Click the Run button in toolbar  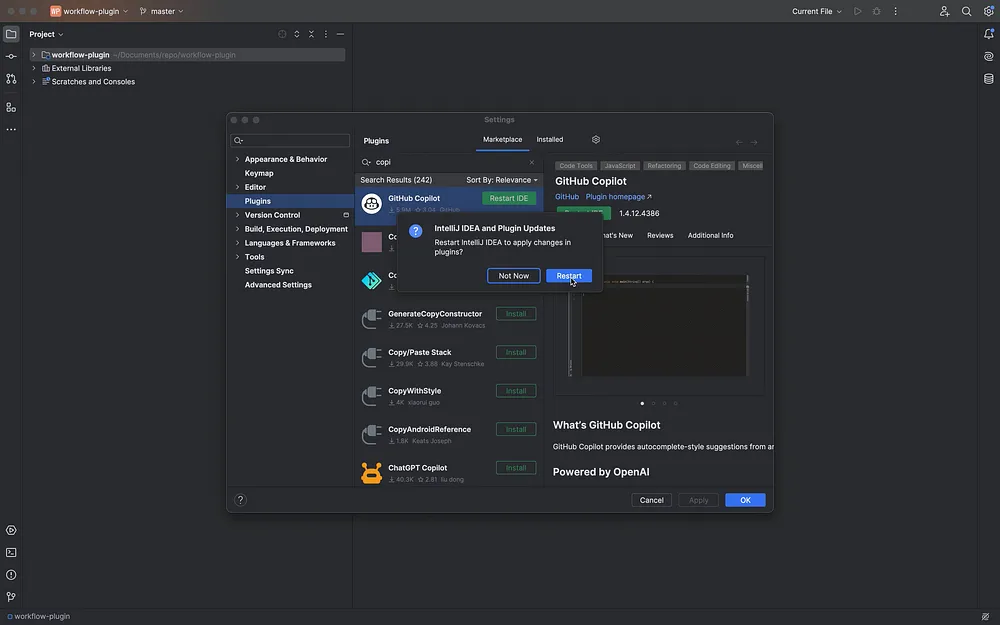pyautogui.click(x=858, y=11)
